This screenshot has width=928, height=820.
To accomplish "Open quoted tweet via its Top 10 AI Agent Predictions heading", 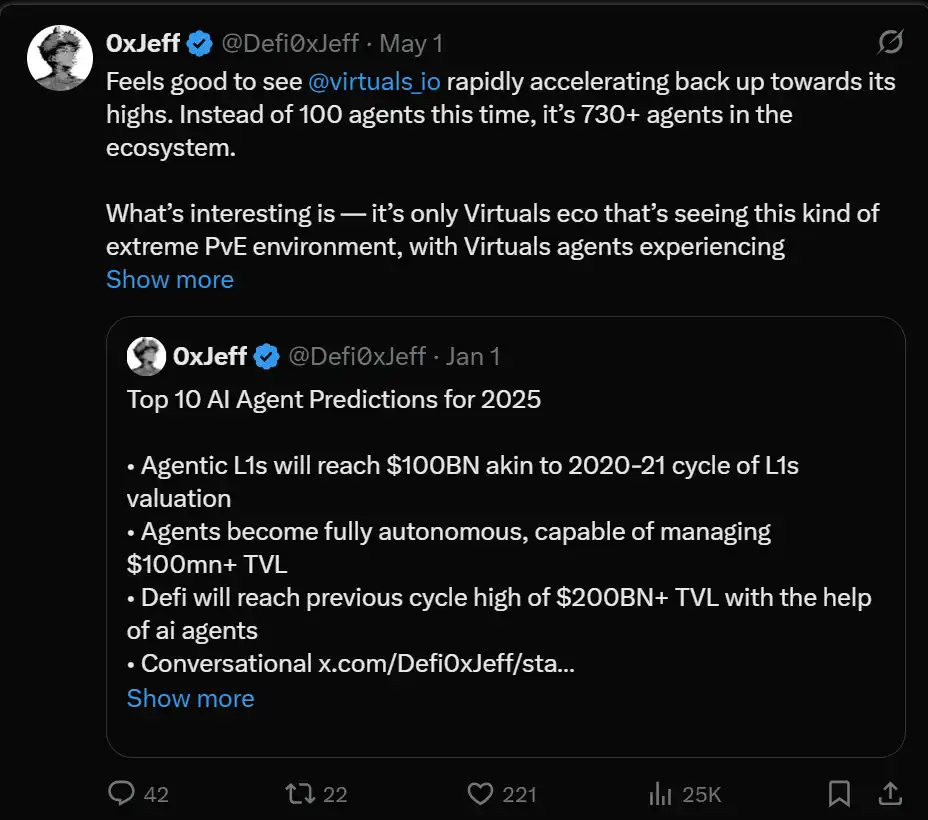I will pos(334,400).
